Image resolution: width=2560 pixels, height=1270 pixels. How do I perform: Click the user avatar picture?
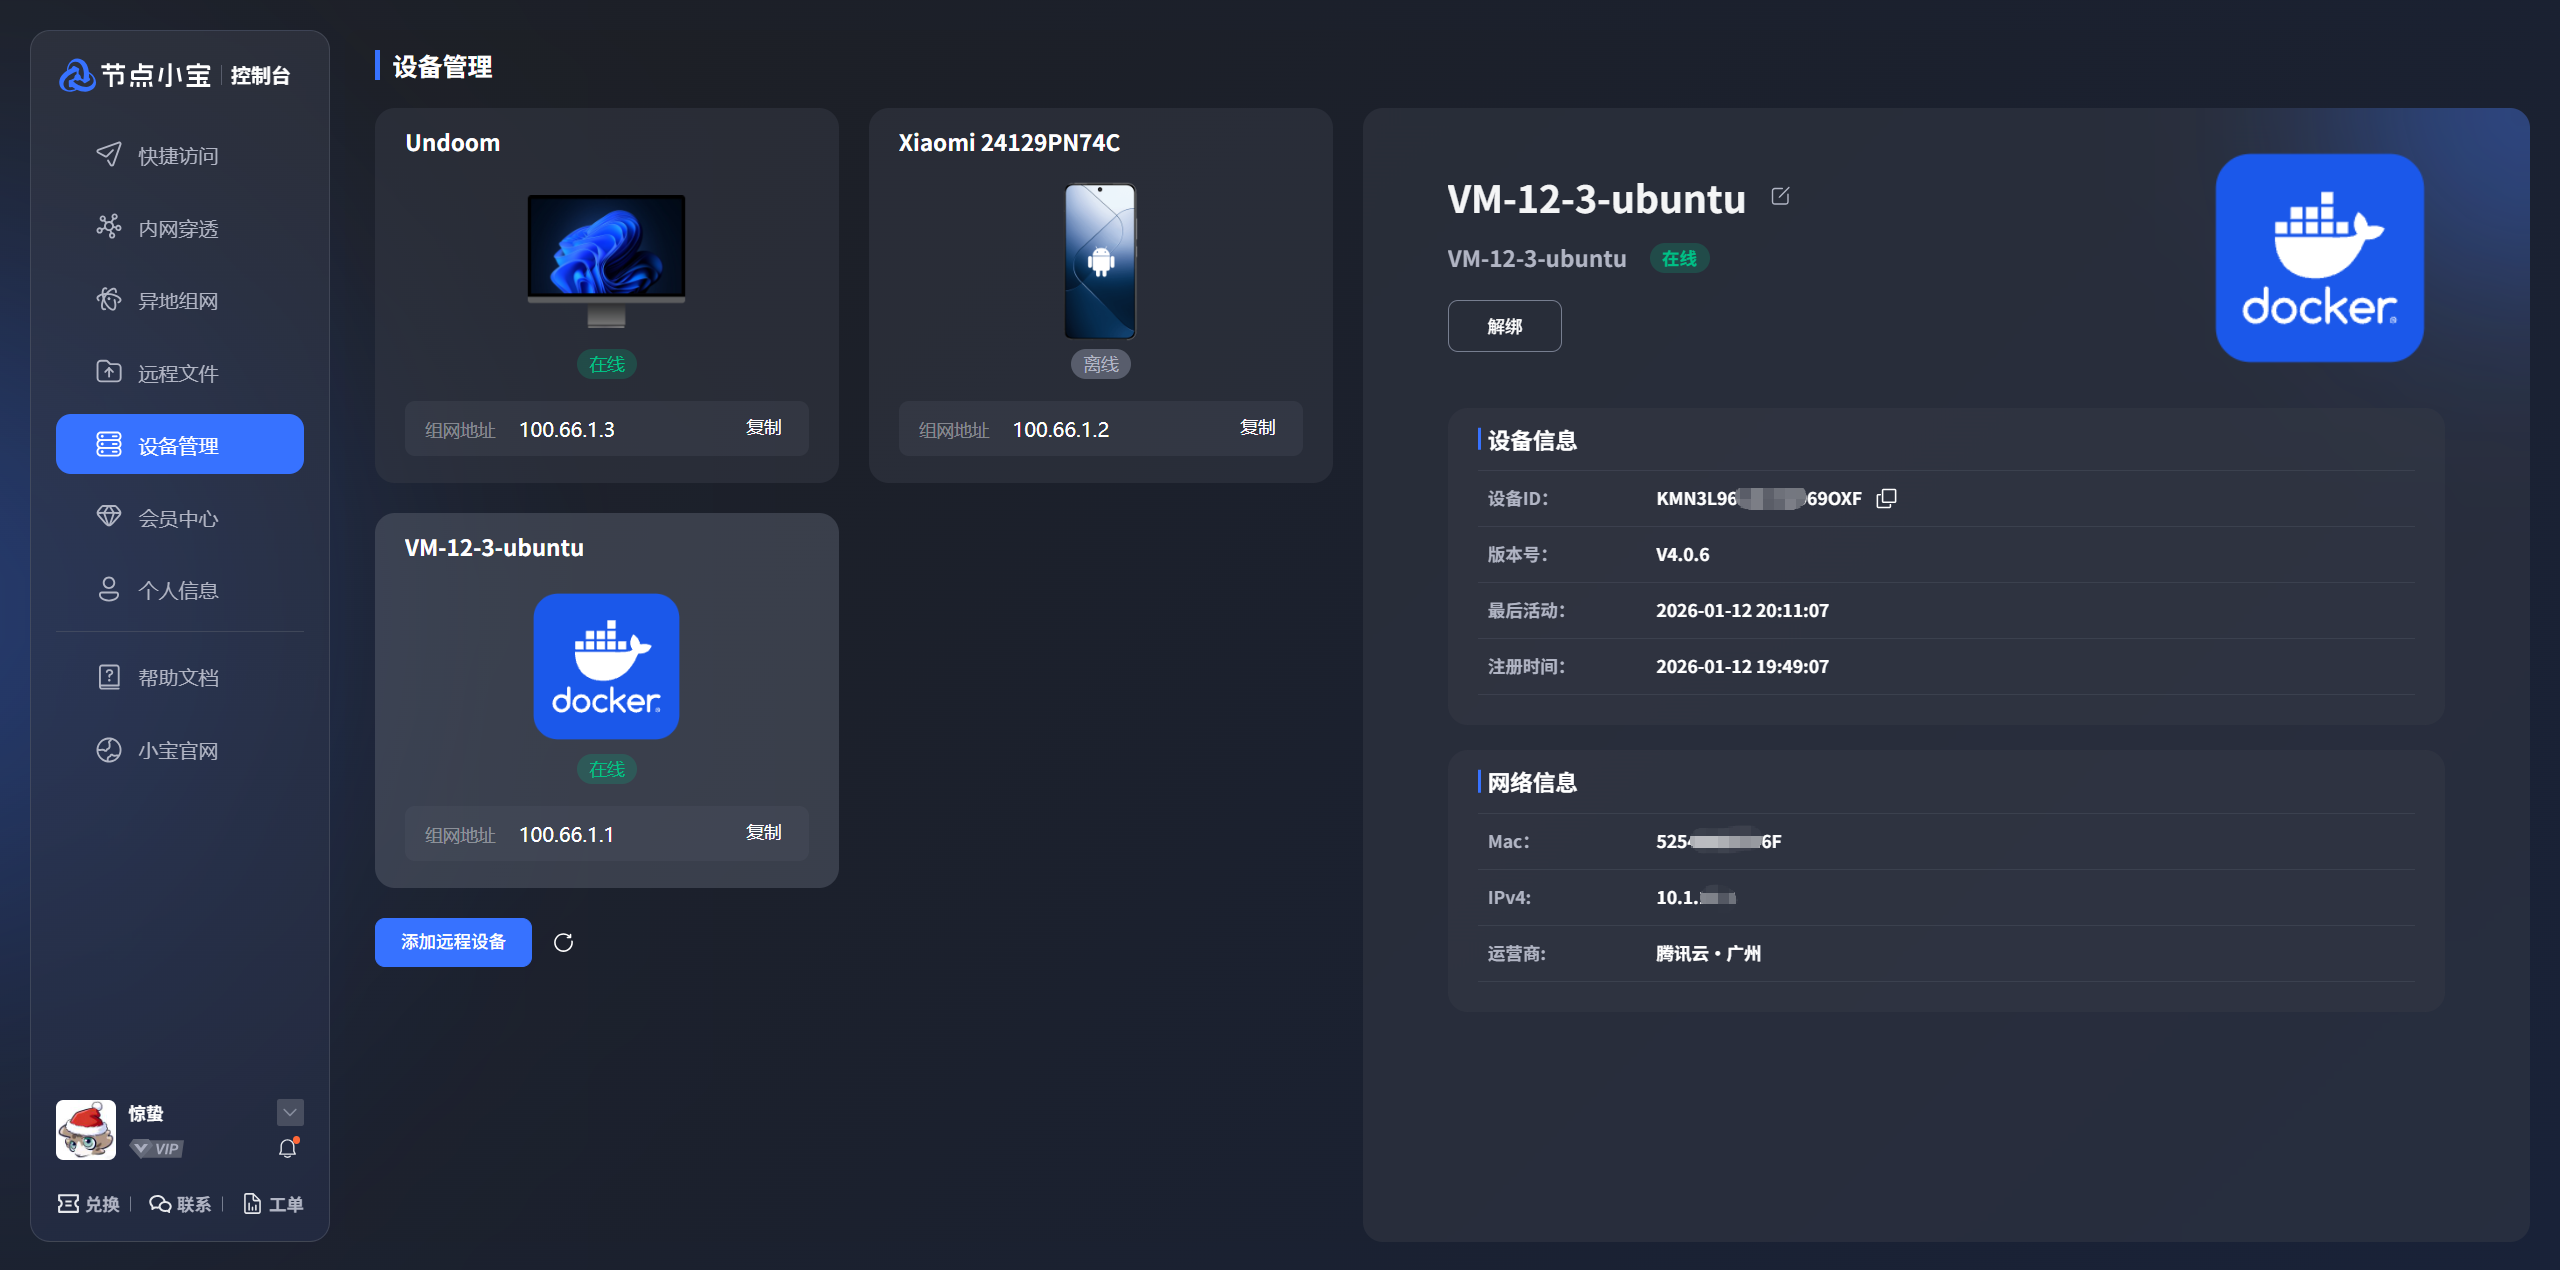click(x=86, y=1130)
